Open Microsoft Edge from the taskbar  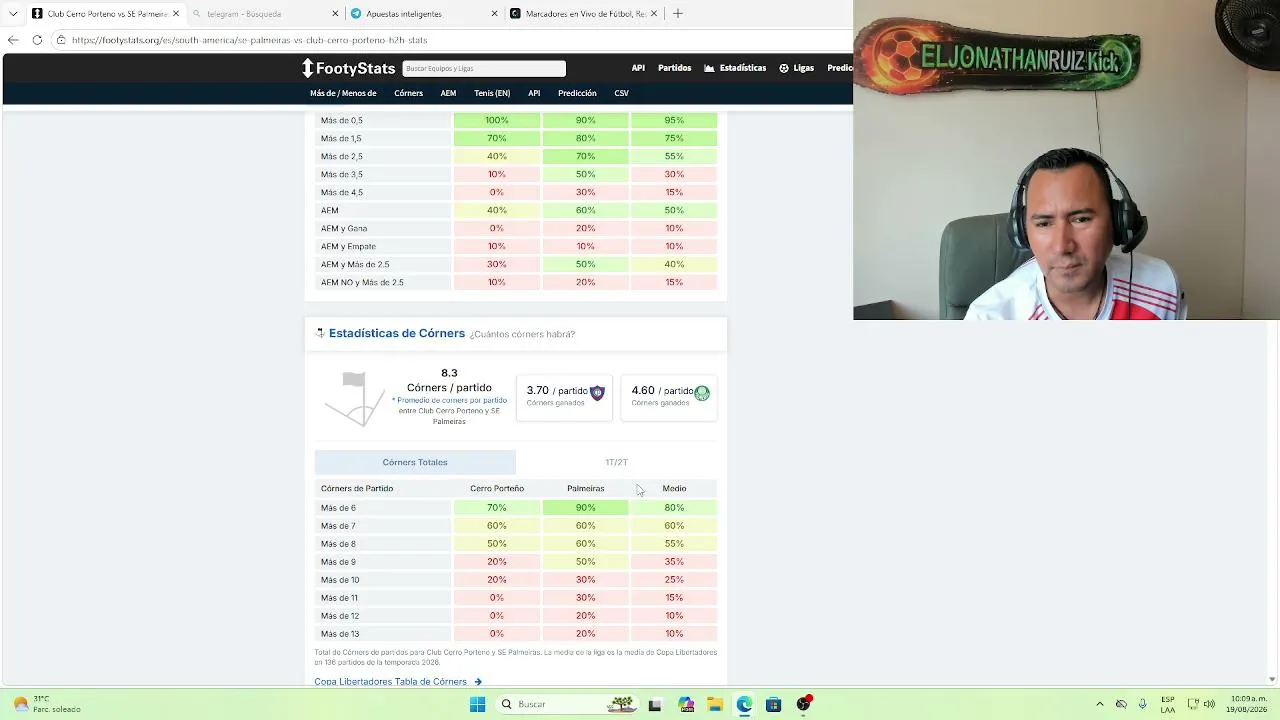coord(744,704)
